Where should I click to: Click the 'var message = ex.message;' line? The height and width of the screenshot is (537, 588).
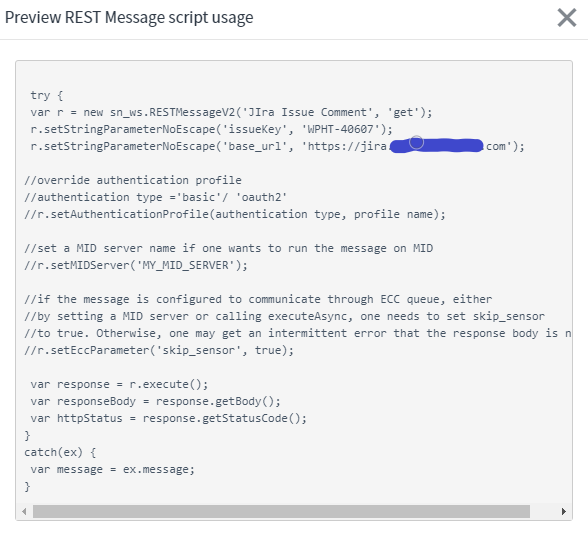[112, 470]
